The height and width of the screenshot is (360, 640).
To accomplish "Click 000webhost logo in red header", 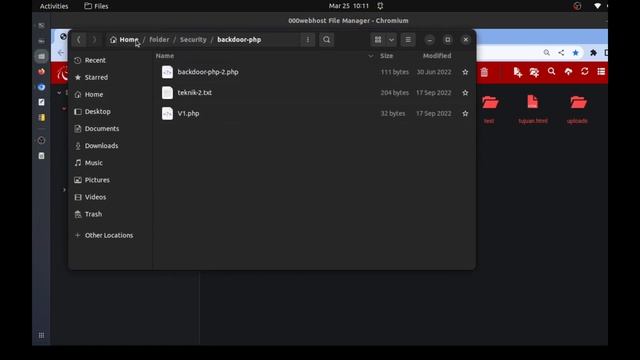I will [x=62, y=73].
